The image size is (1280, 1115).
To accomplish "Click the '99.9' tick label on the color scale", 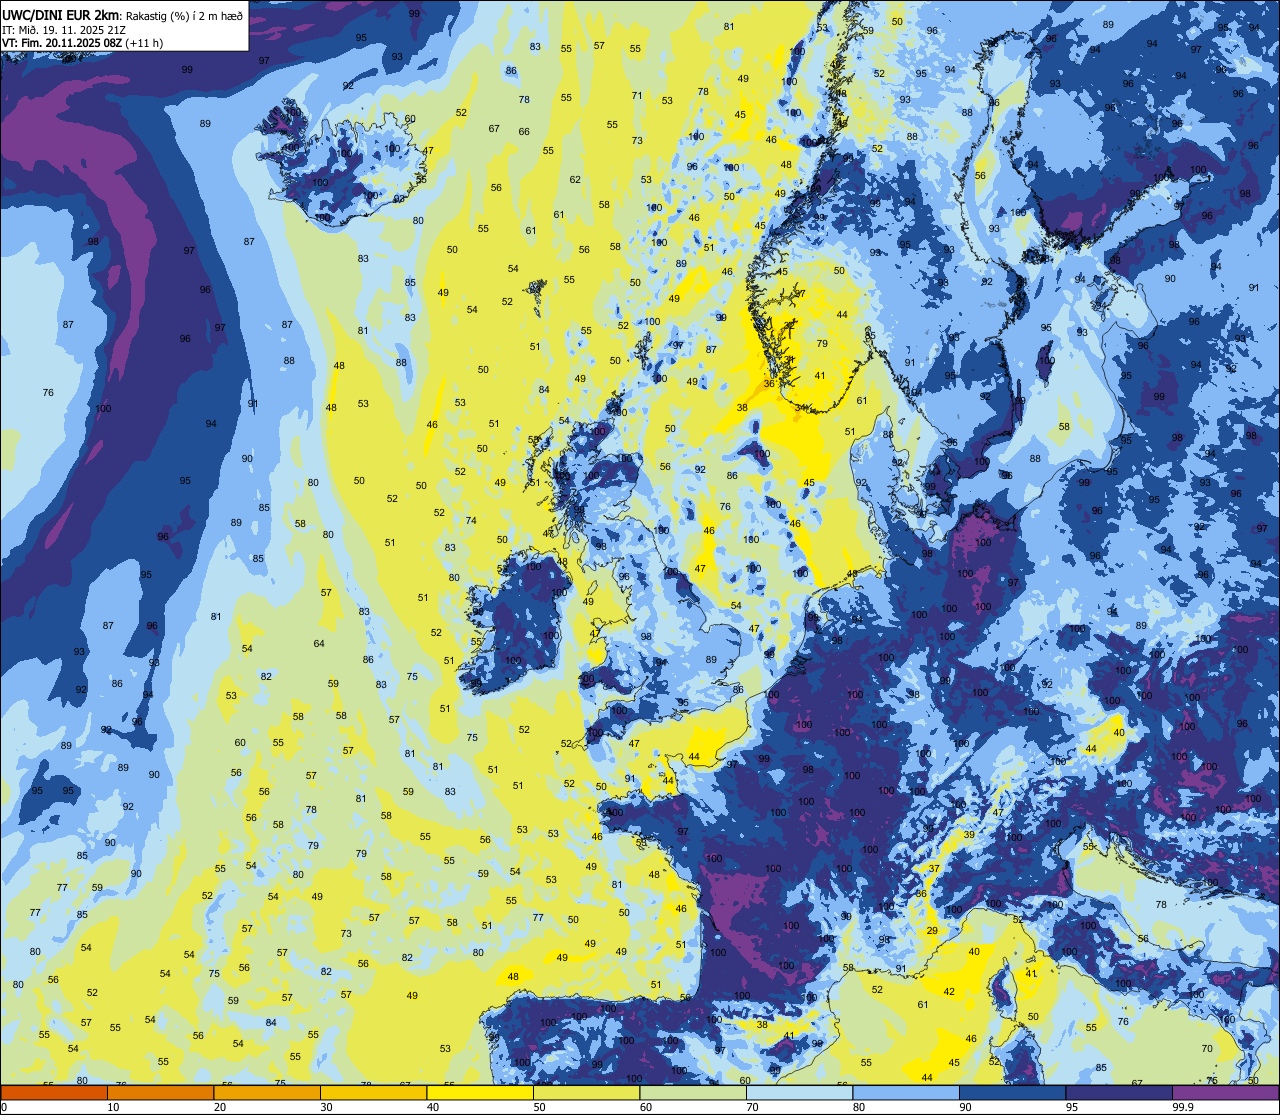I will coord(1183,1107).
